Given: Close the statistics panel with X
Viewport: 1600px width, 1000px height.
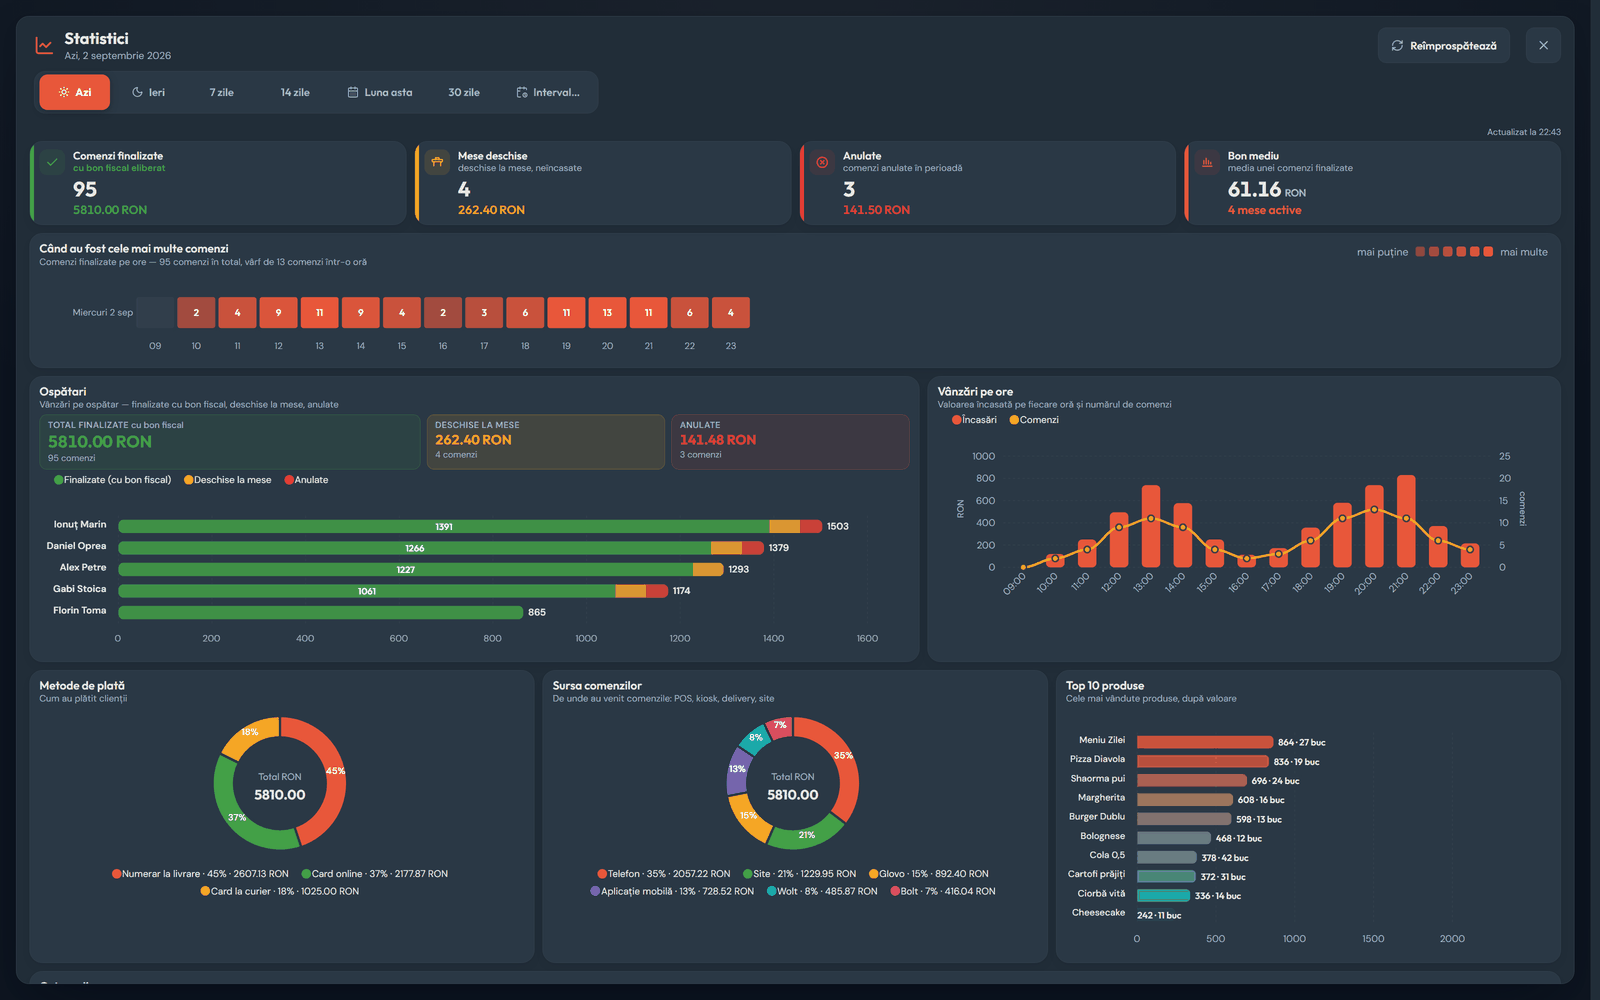Looking at the screenshot, I should click(1543, 46).
